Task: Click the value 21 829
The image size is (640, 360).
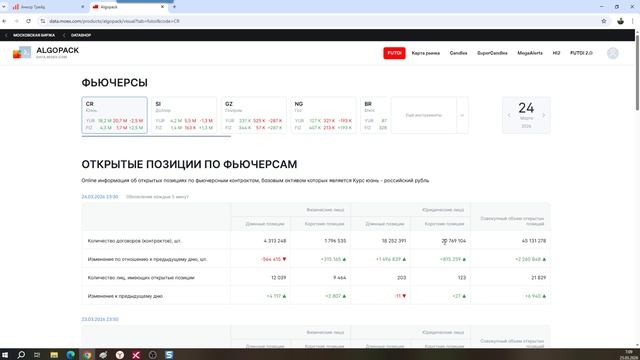Action: tap(539, 278)
